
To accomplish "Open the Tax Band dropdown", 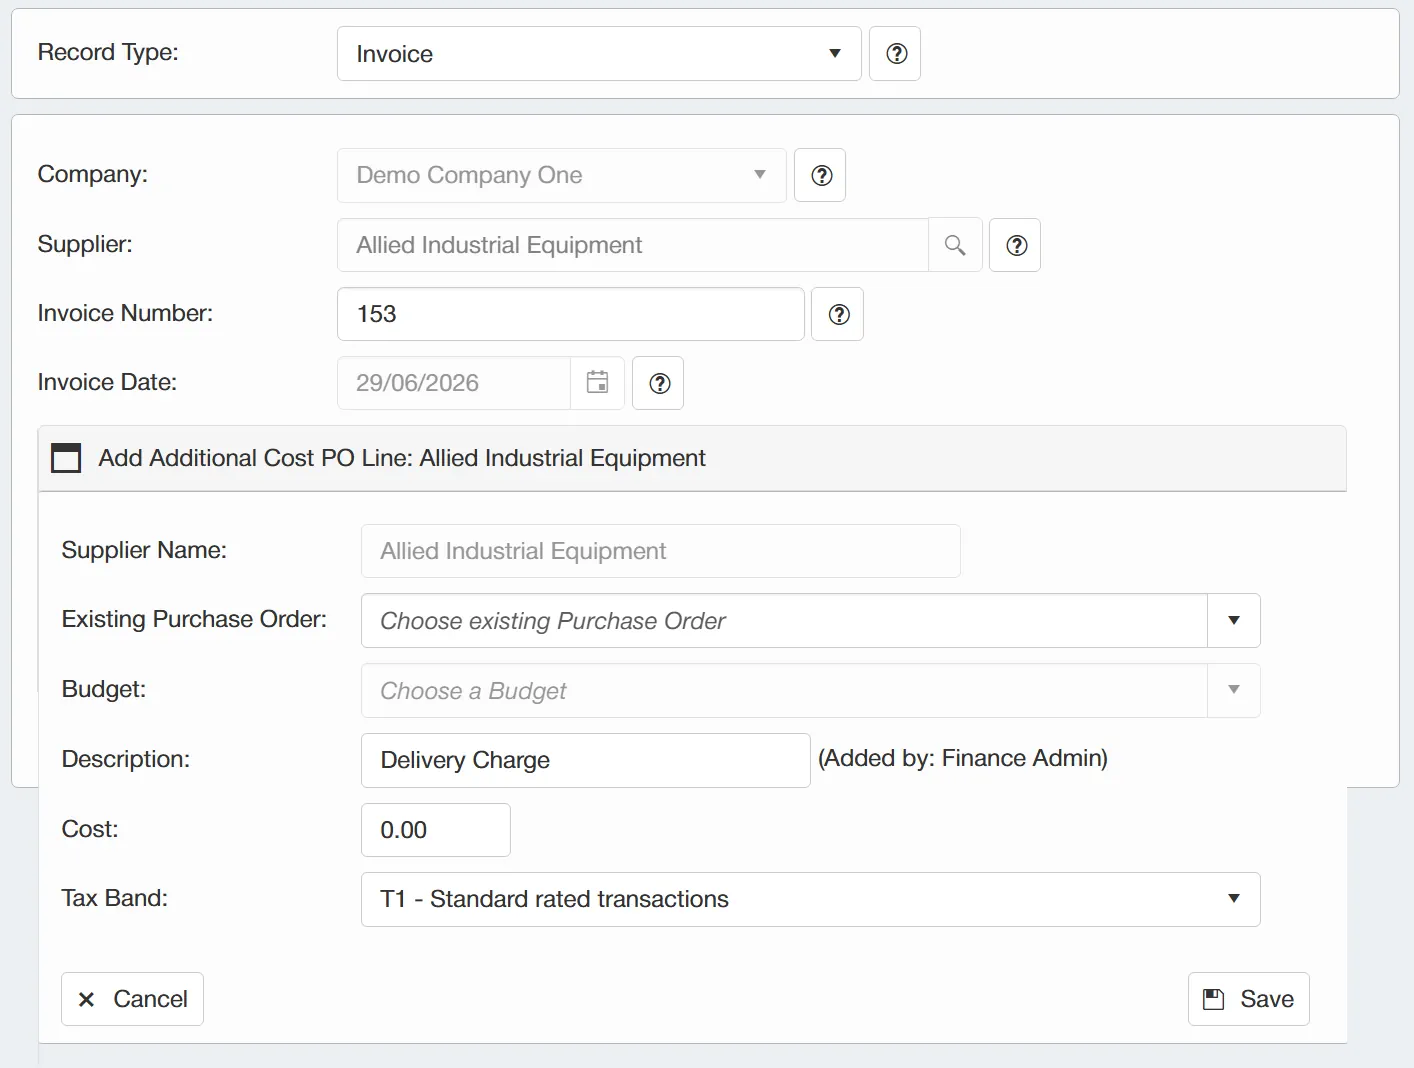I will [x=810, y=899].
